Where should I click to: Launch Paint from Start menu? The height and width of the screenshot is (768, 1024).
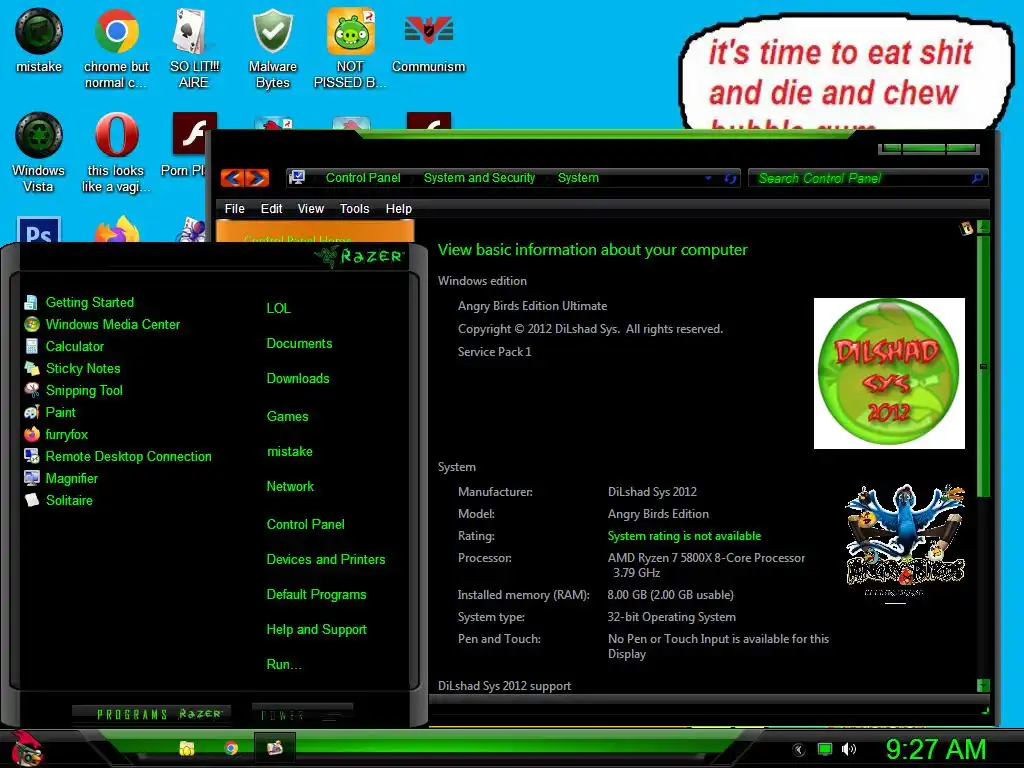(x=50, y=413)
